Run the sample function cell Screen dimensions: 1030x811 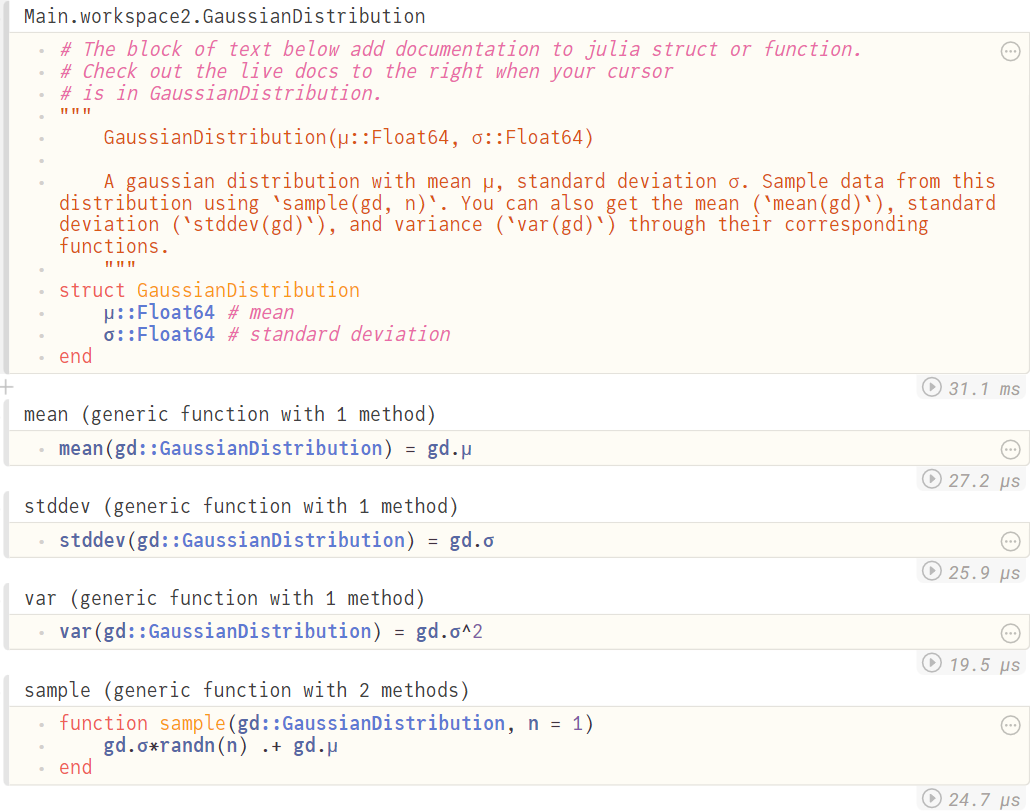pos(930,799)
